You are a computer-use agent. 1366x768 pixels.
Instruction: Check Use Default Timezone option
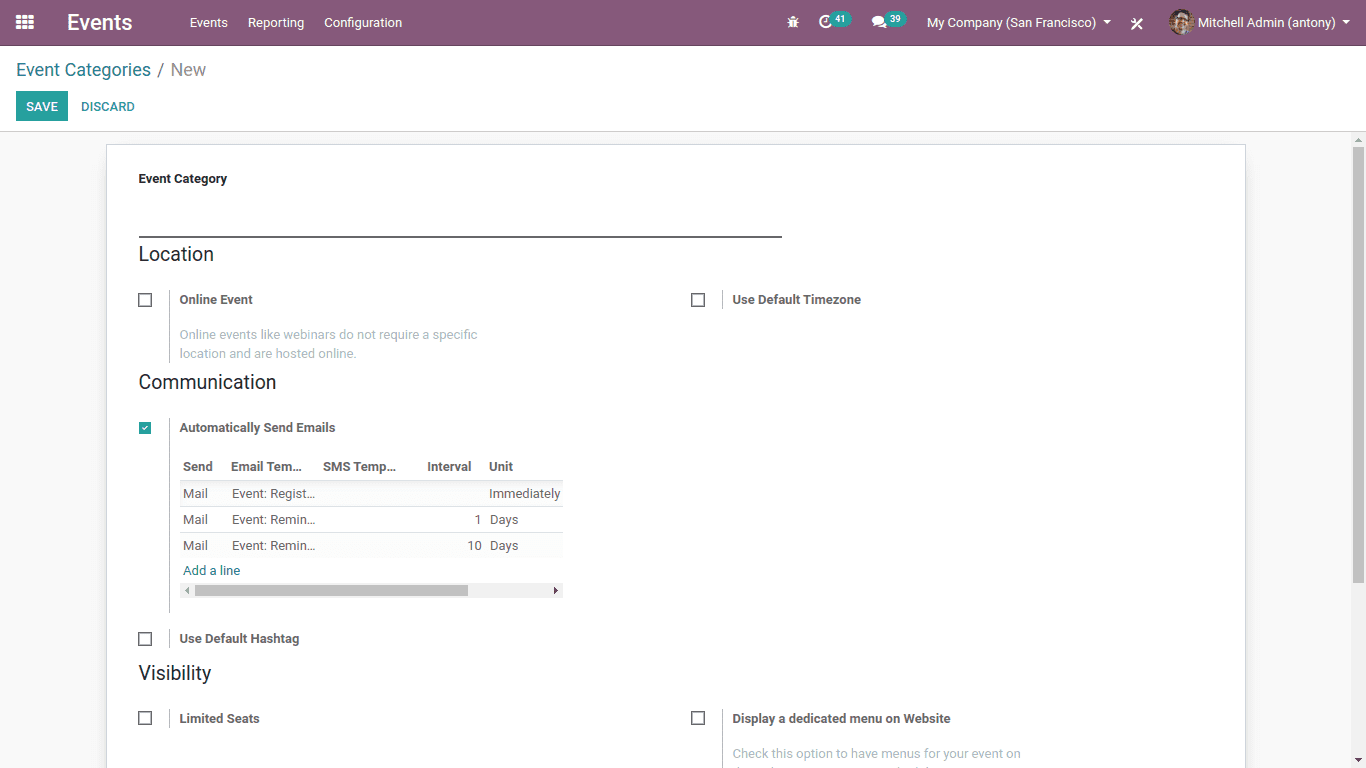(698, 300)
